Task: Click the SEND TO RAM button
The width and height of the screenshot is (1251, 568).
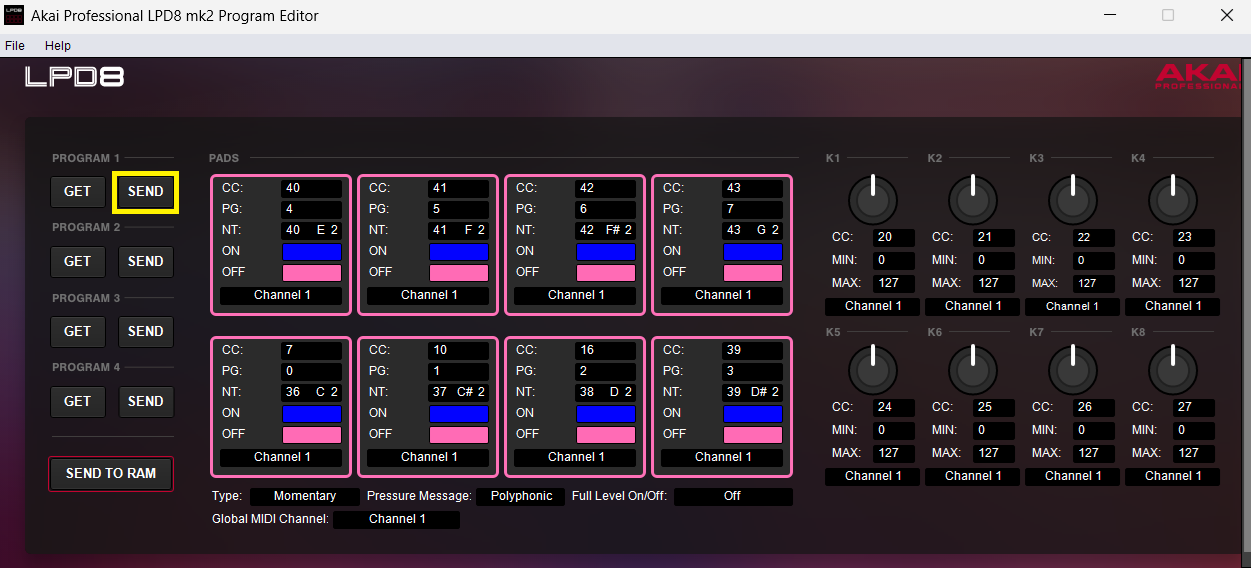Action: [x=111, y=474]
